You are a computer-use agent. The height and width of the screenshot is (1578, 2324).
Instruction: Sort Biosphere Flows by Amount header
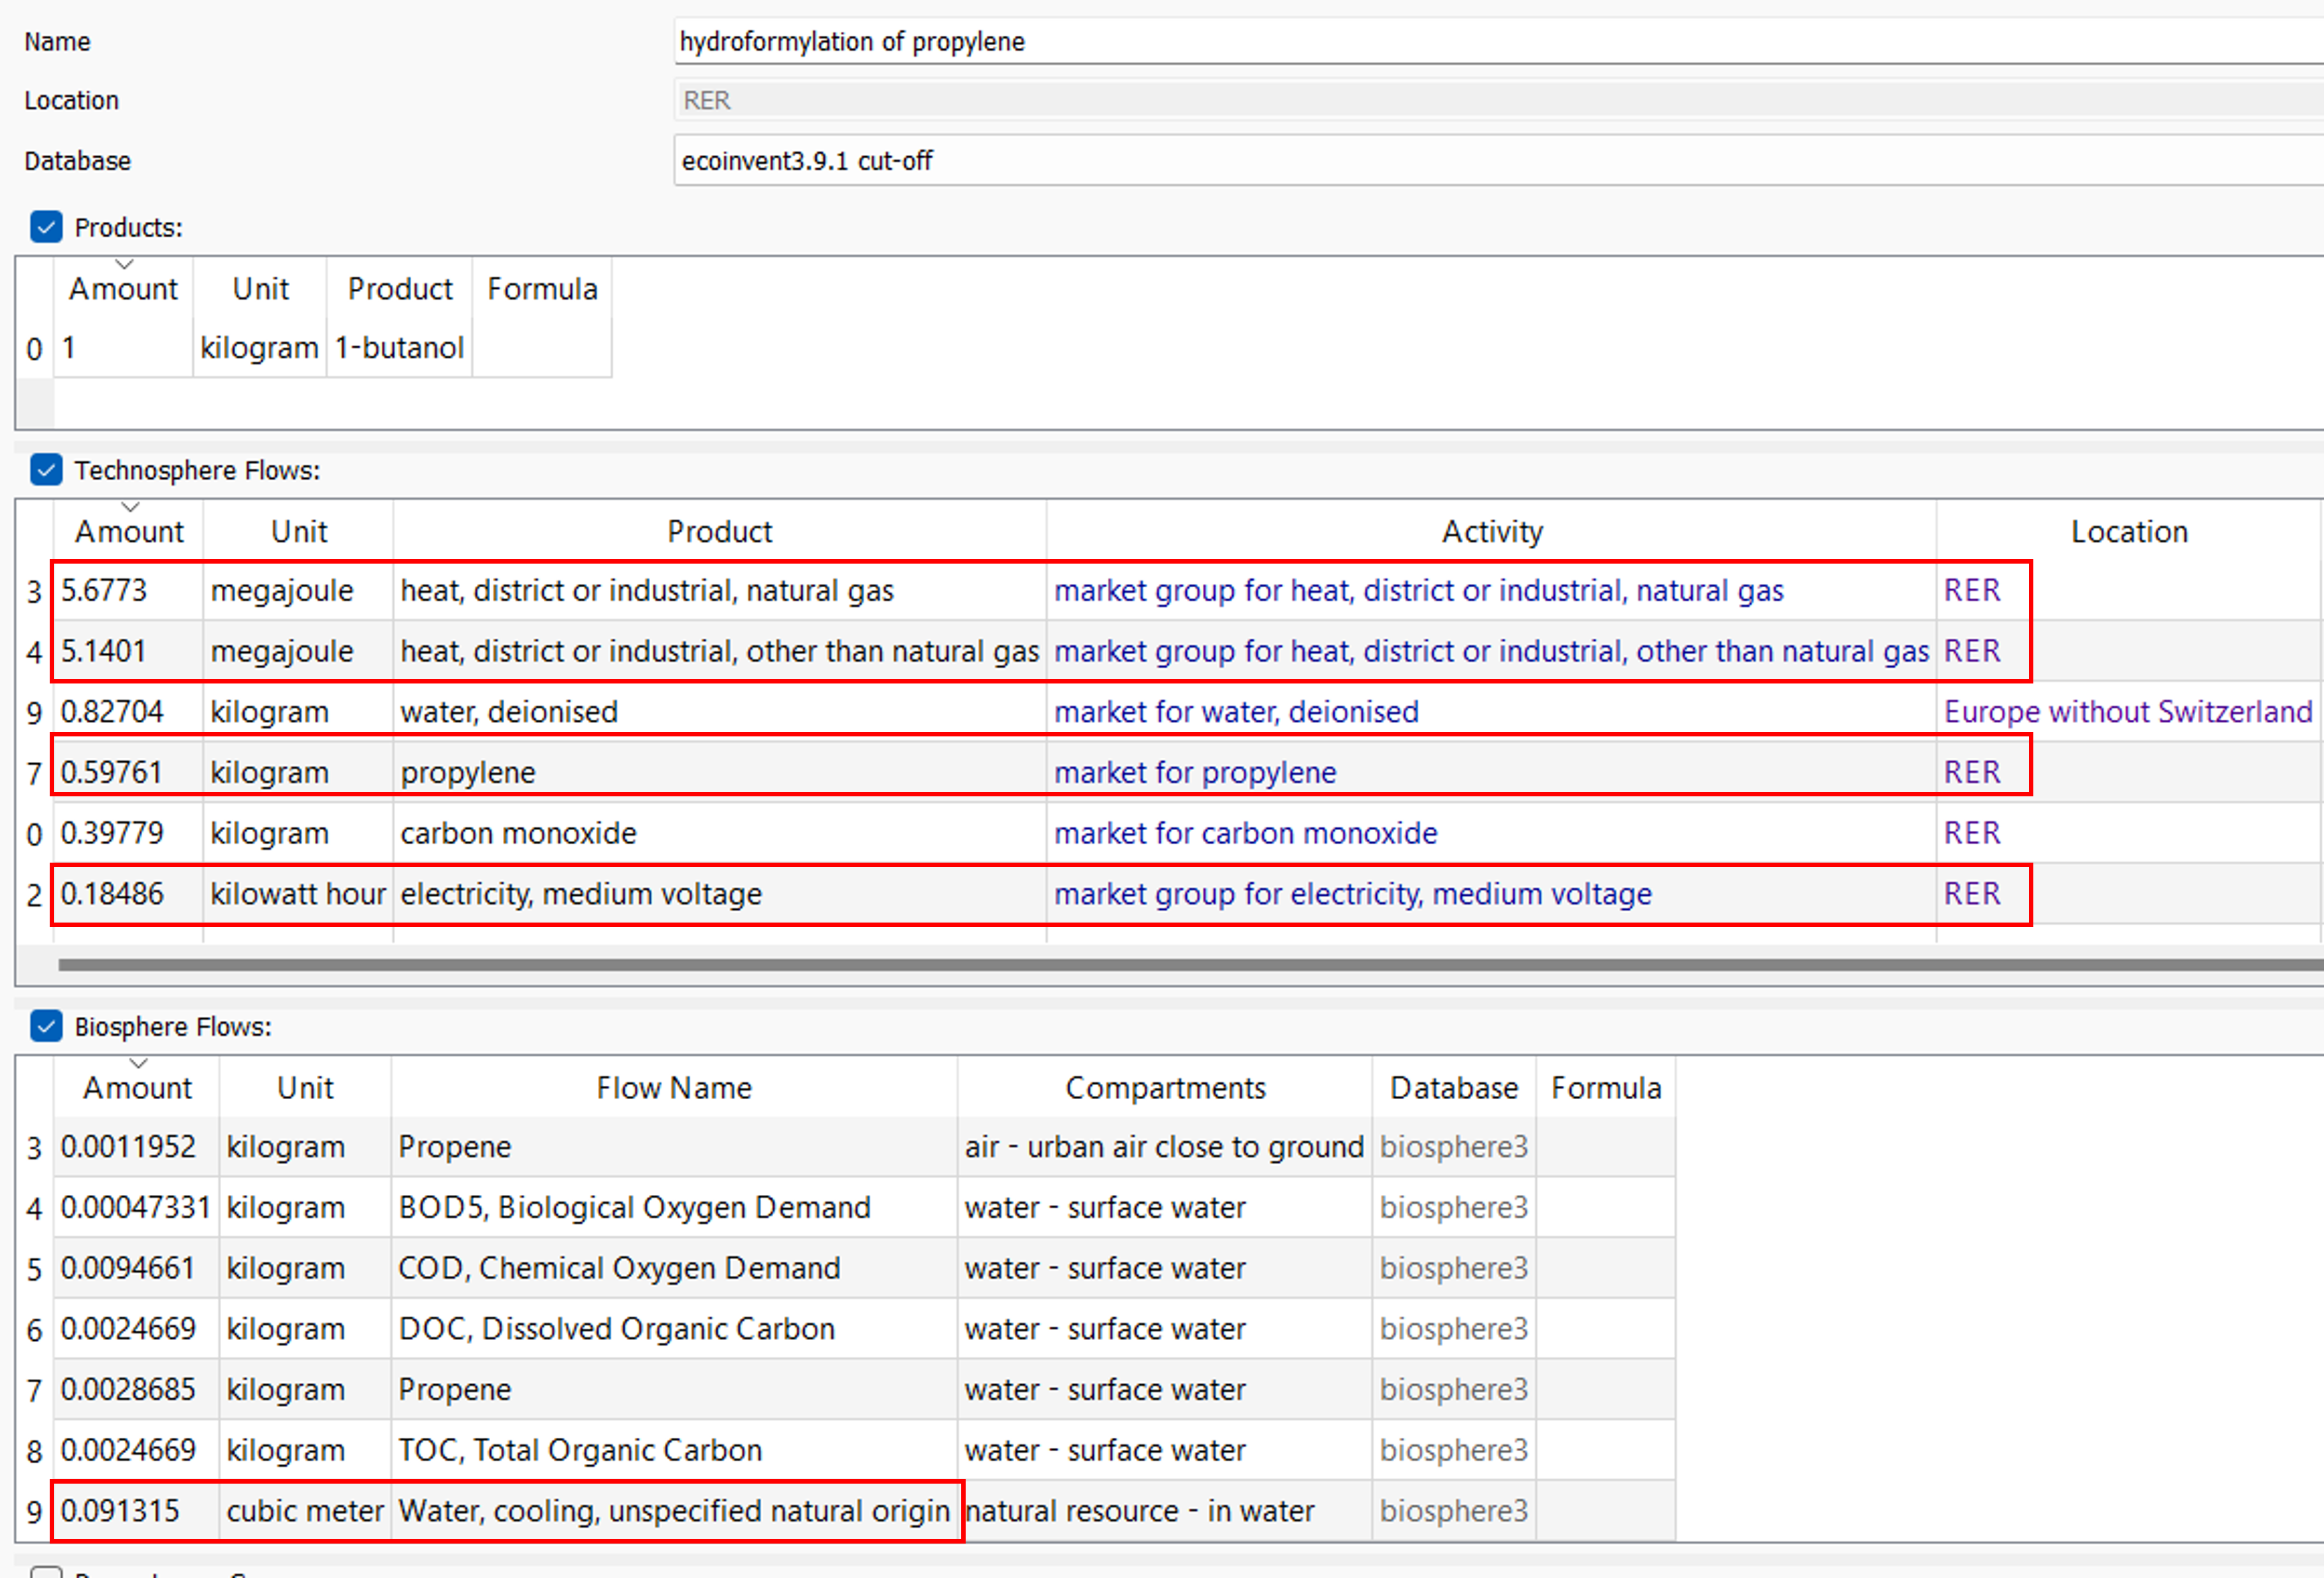137,1087
